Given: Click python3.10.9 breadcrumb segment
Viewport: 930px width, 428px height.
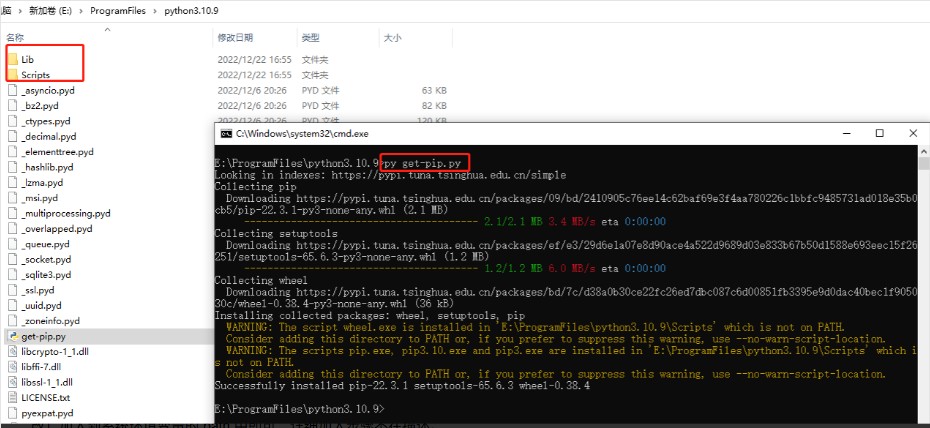Looking at the screenshot, I should pos(192,9).
